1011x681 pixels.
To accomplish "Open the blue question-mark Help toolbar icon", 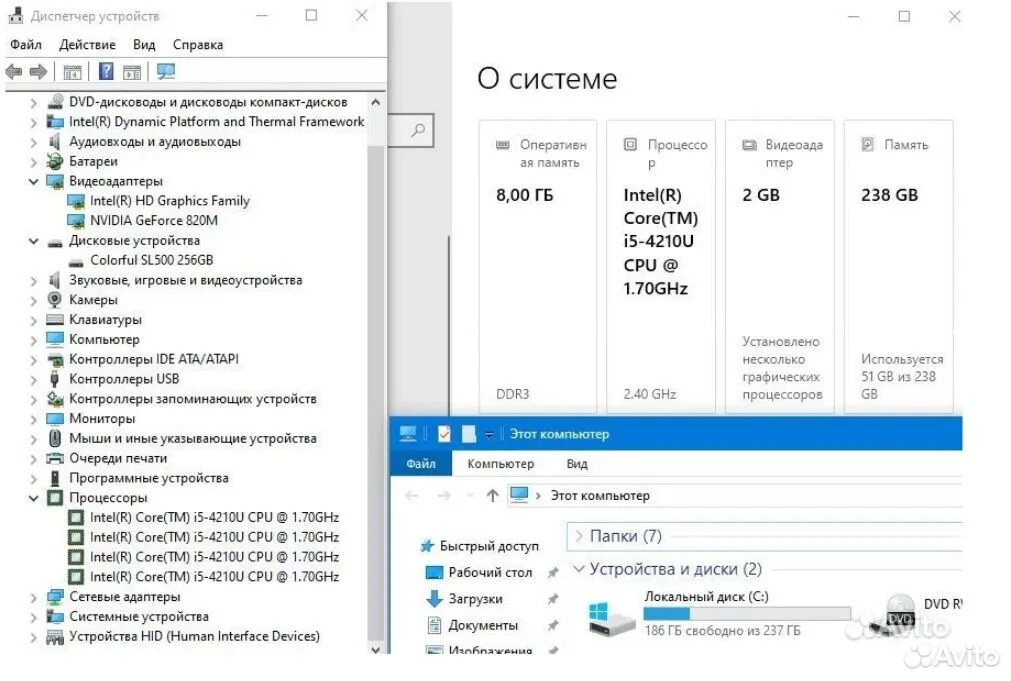I will [x=106, y=72].
